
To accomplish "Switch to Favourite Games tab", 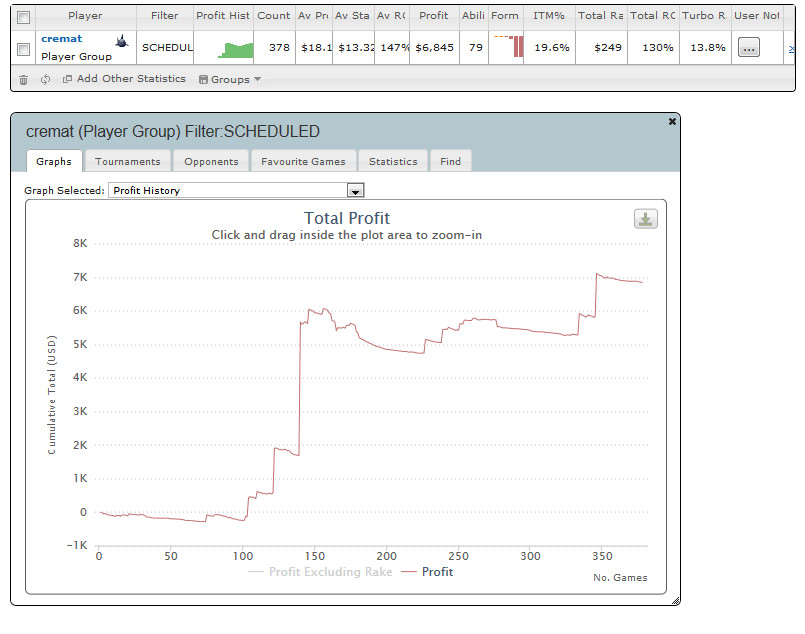I will click(303, 161).
